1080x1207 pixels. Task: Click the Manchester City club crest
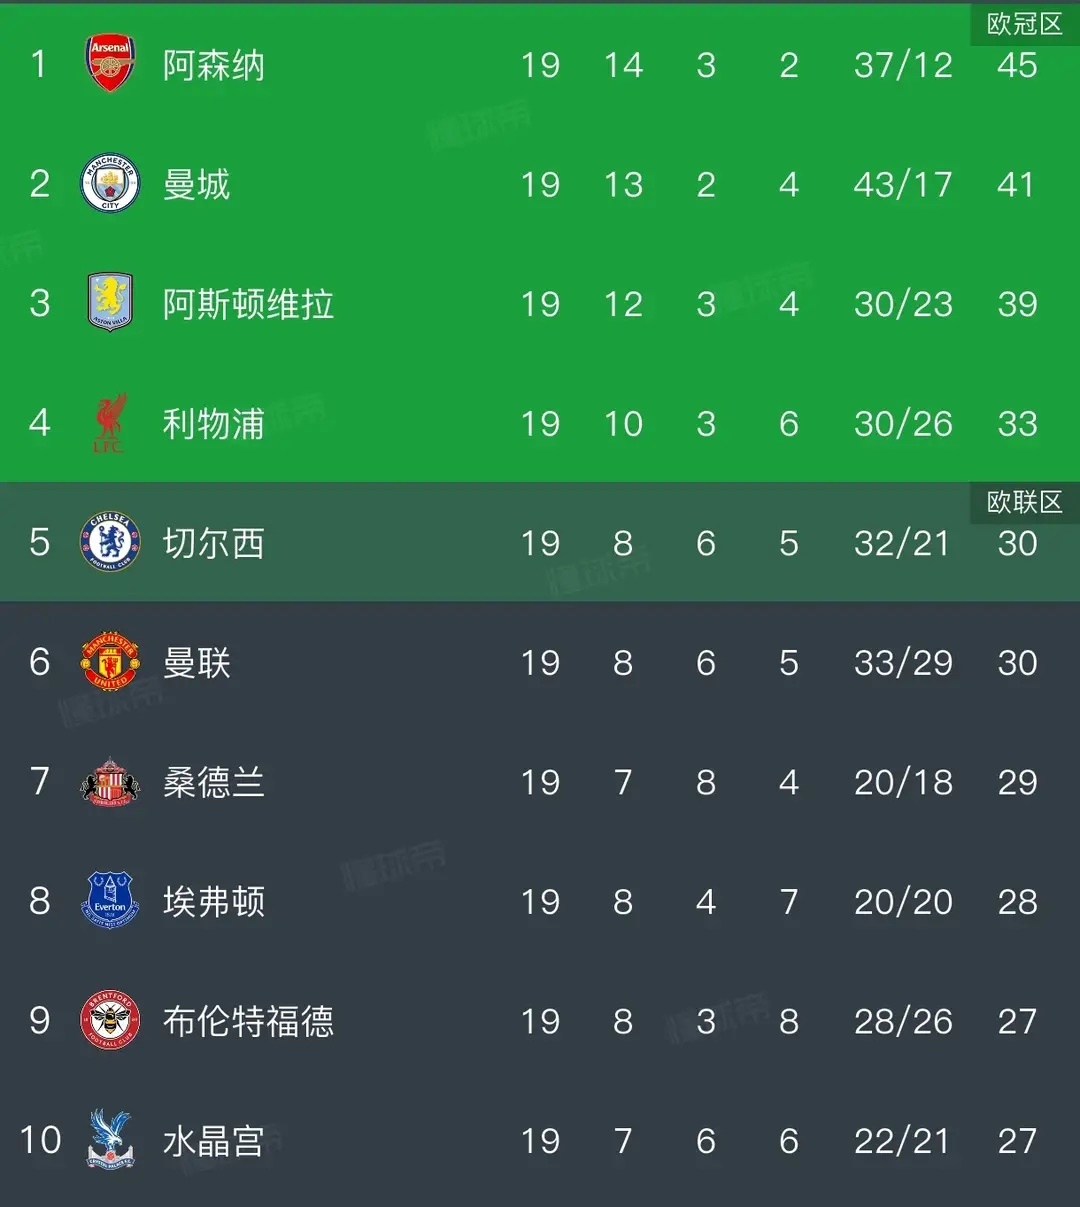pyautogui.click(x=110, y=184)
